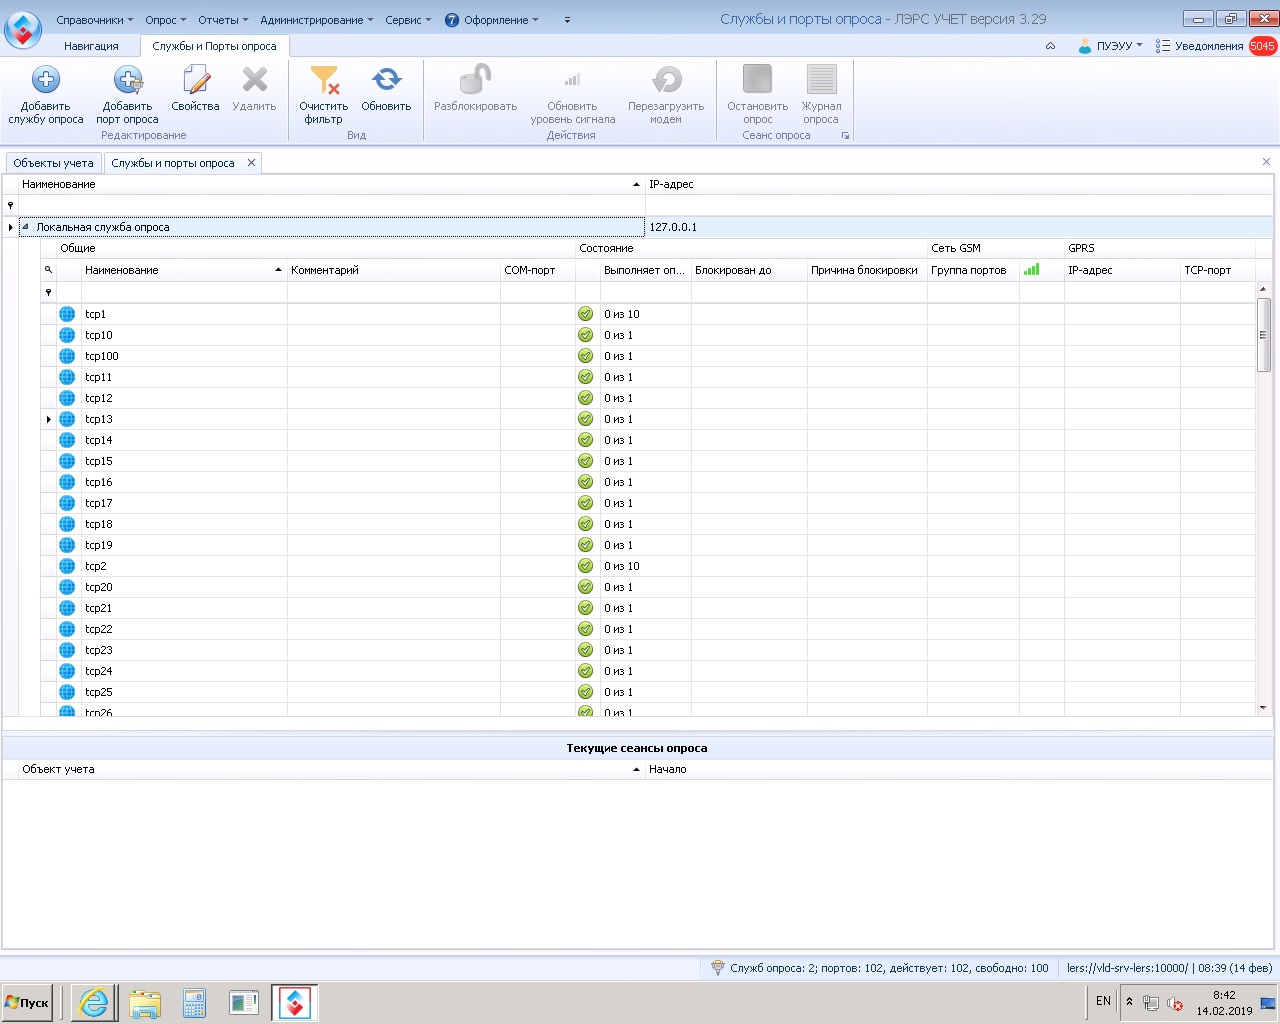Click the blue help icon next to Оформление
This screenshot has width=1280, height=1024.
(452, 20)
